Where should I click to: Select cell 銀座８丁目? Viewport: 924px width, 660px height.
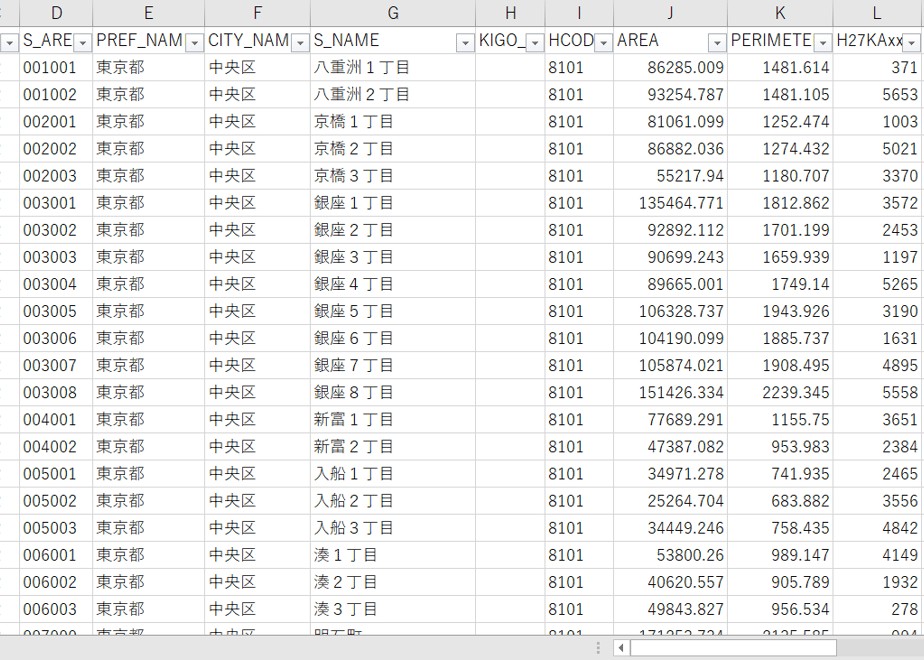coord(393,393)
